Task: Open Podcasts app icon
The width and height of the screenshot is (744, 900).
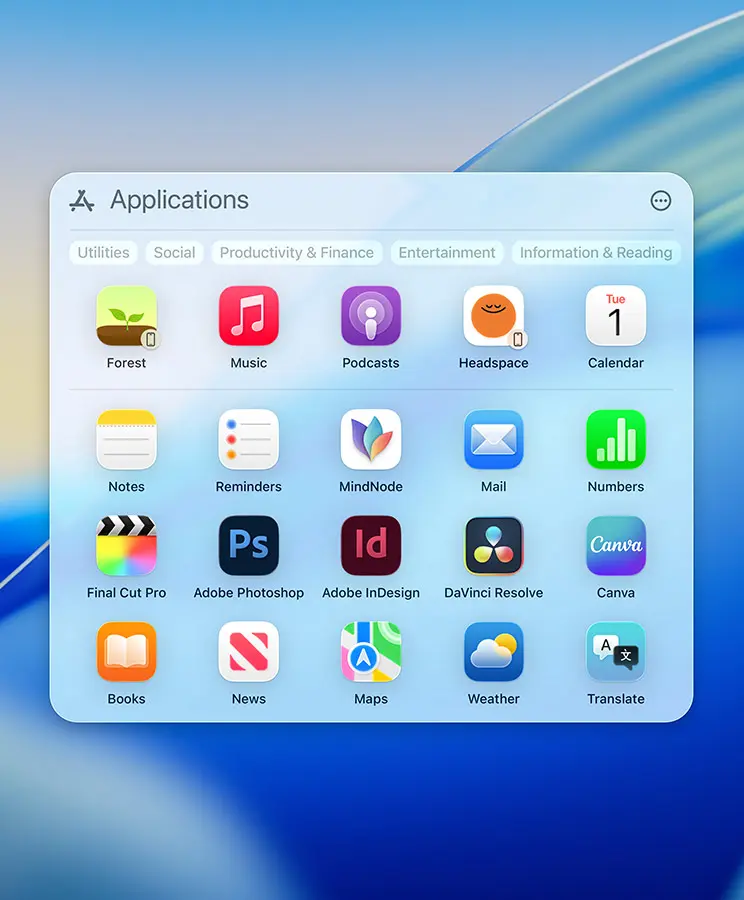Action: [x=371, y=317]
